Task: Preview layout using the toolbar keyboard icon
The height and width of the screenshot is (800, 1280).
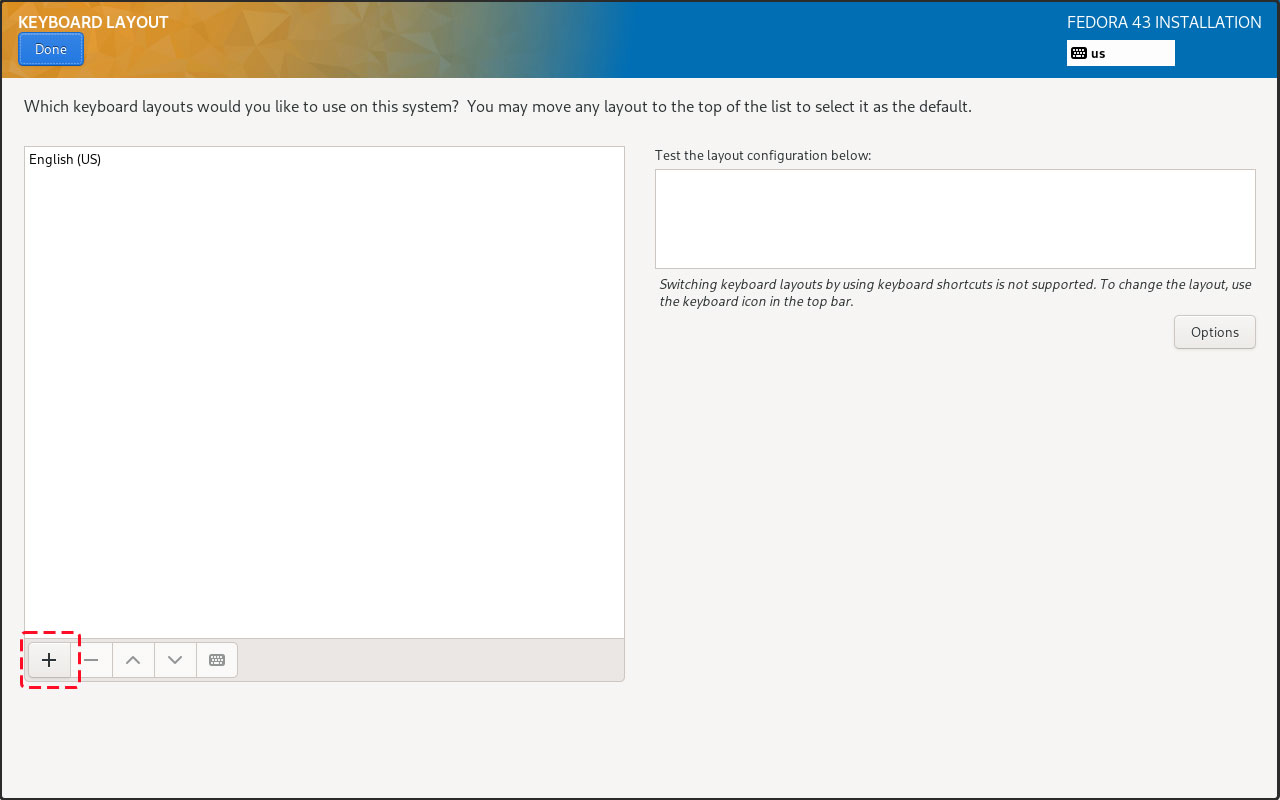Action: pyautogui.click(x=217, y=660)
